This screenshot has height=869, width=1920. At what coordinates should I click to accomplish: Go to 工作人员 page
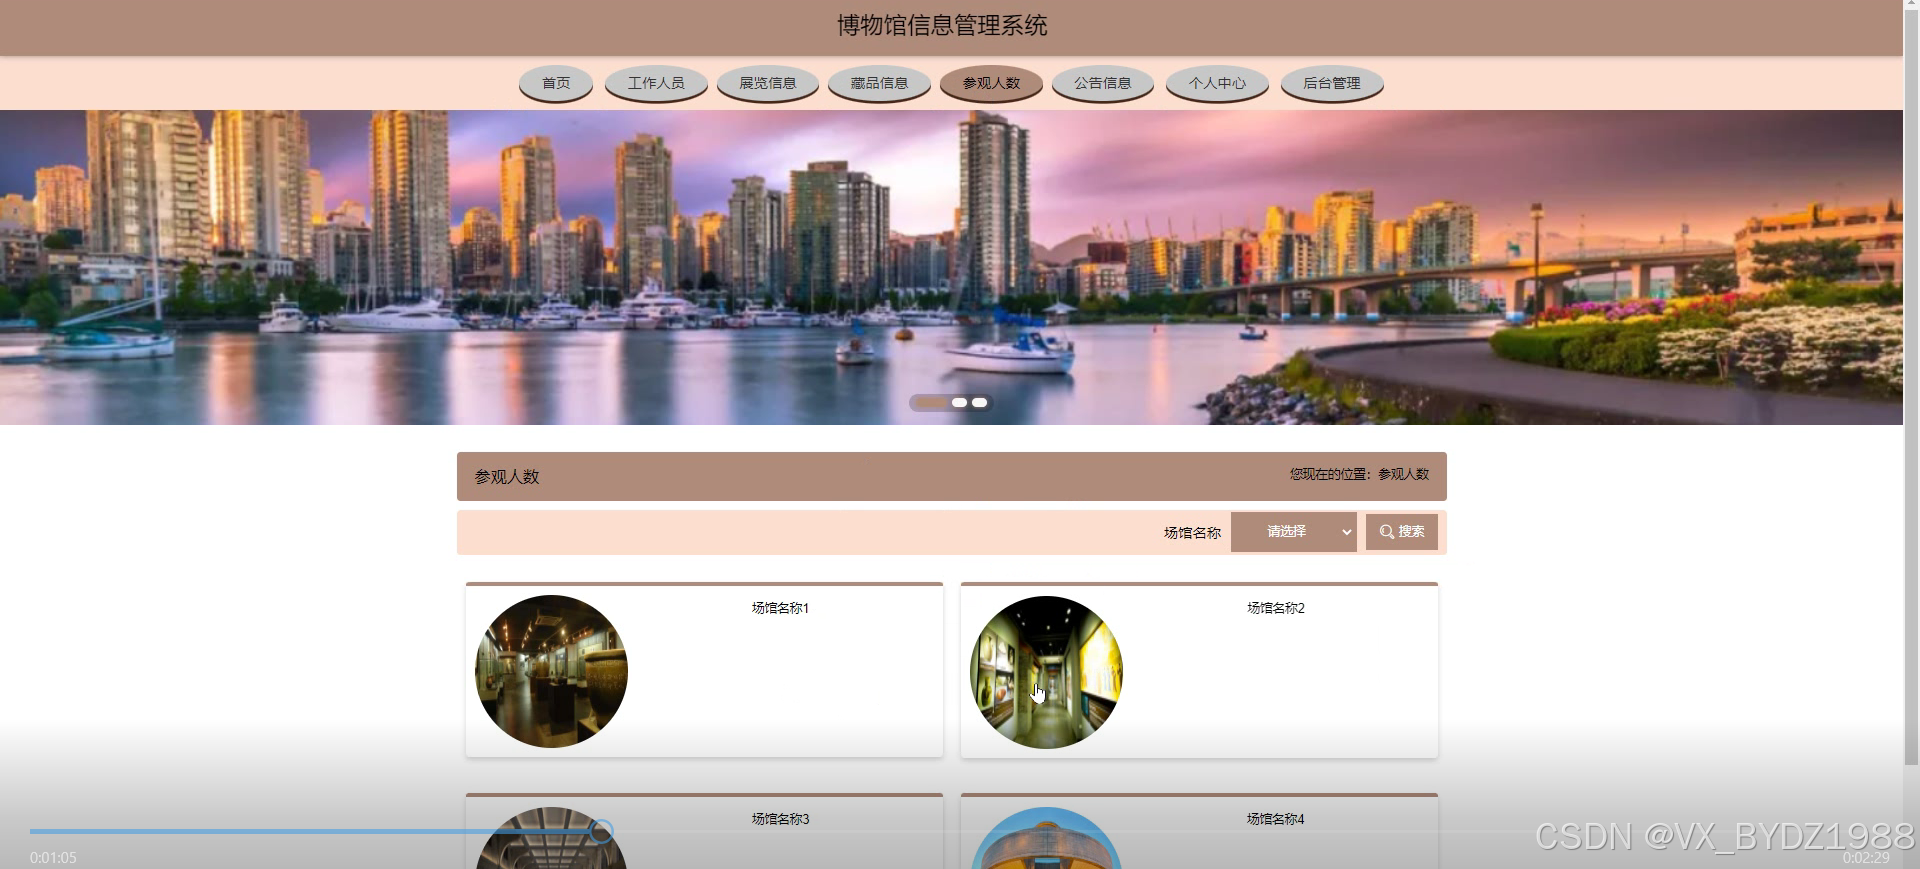click(656, 83)
